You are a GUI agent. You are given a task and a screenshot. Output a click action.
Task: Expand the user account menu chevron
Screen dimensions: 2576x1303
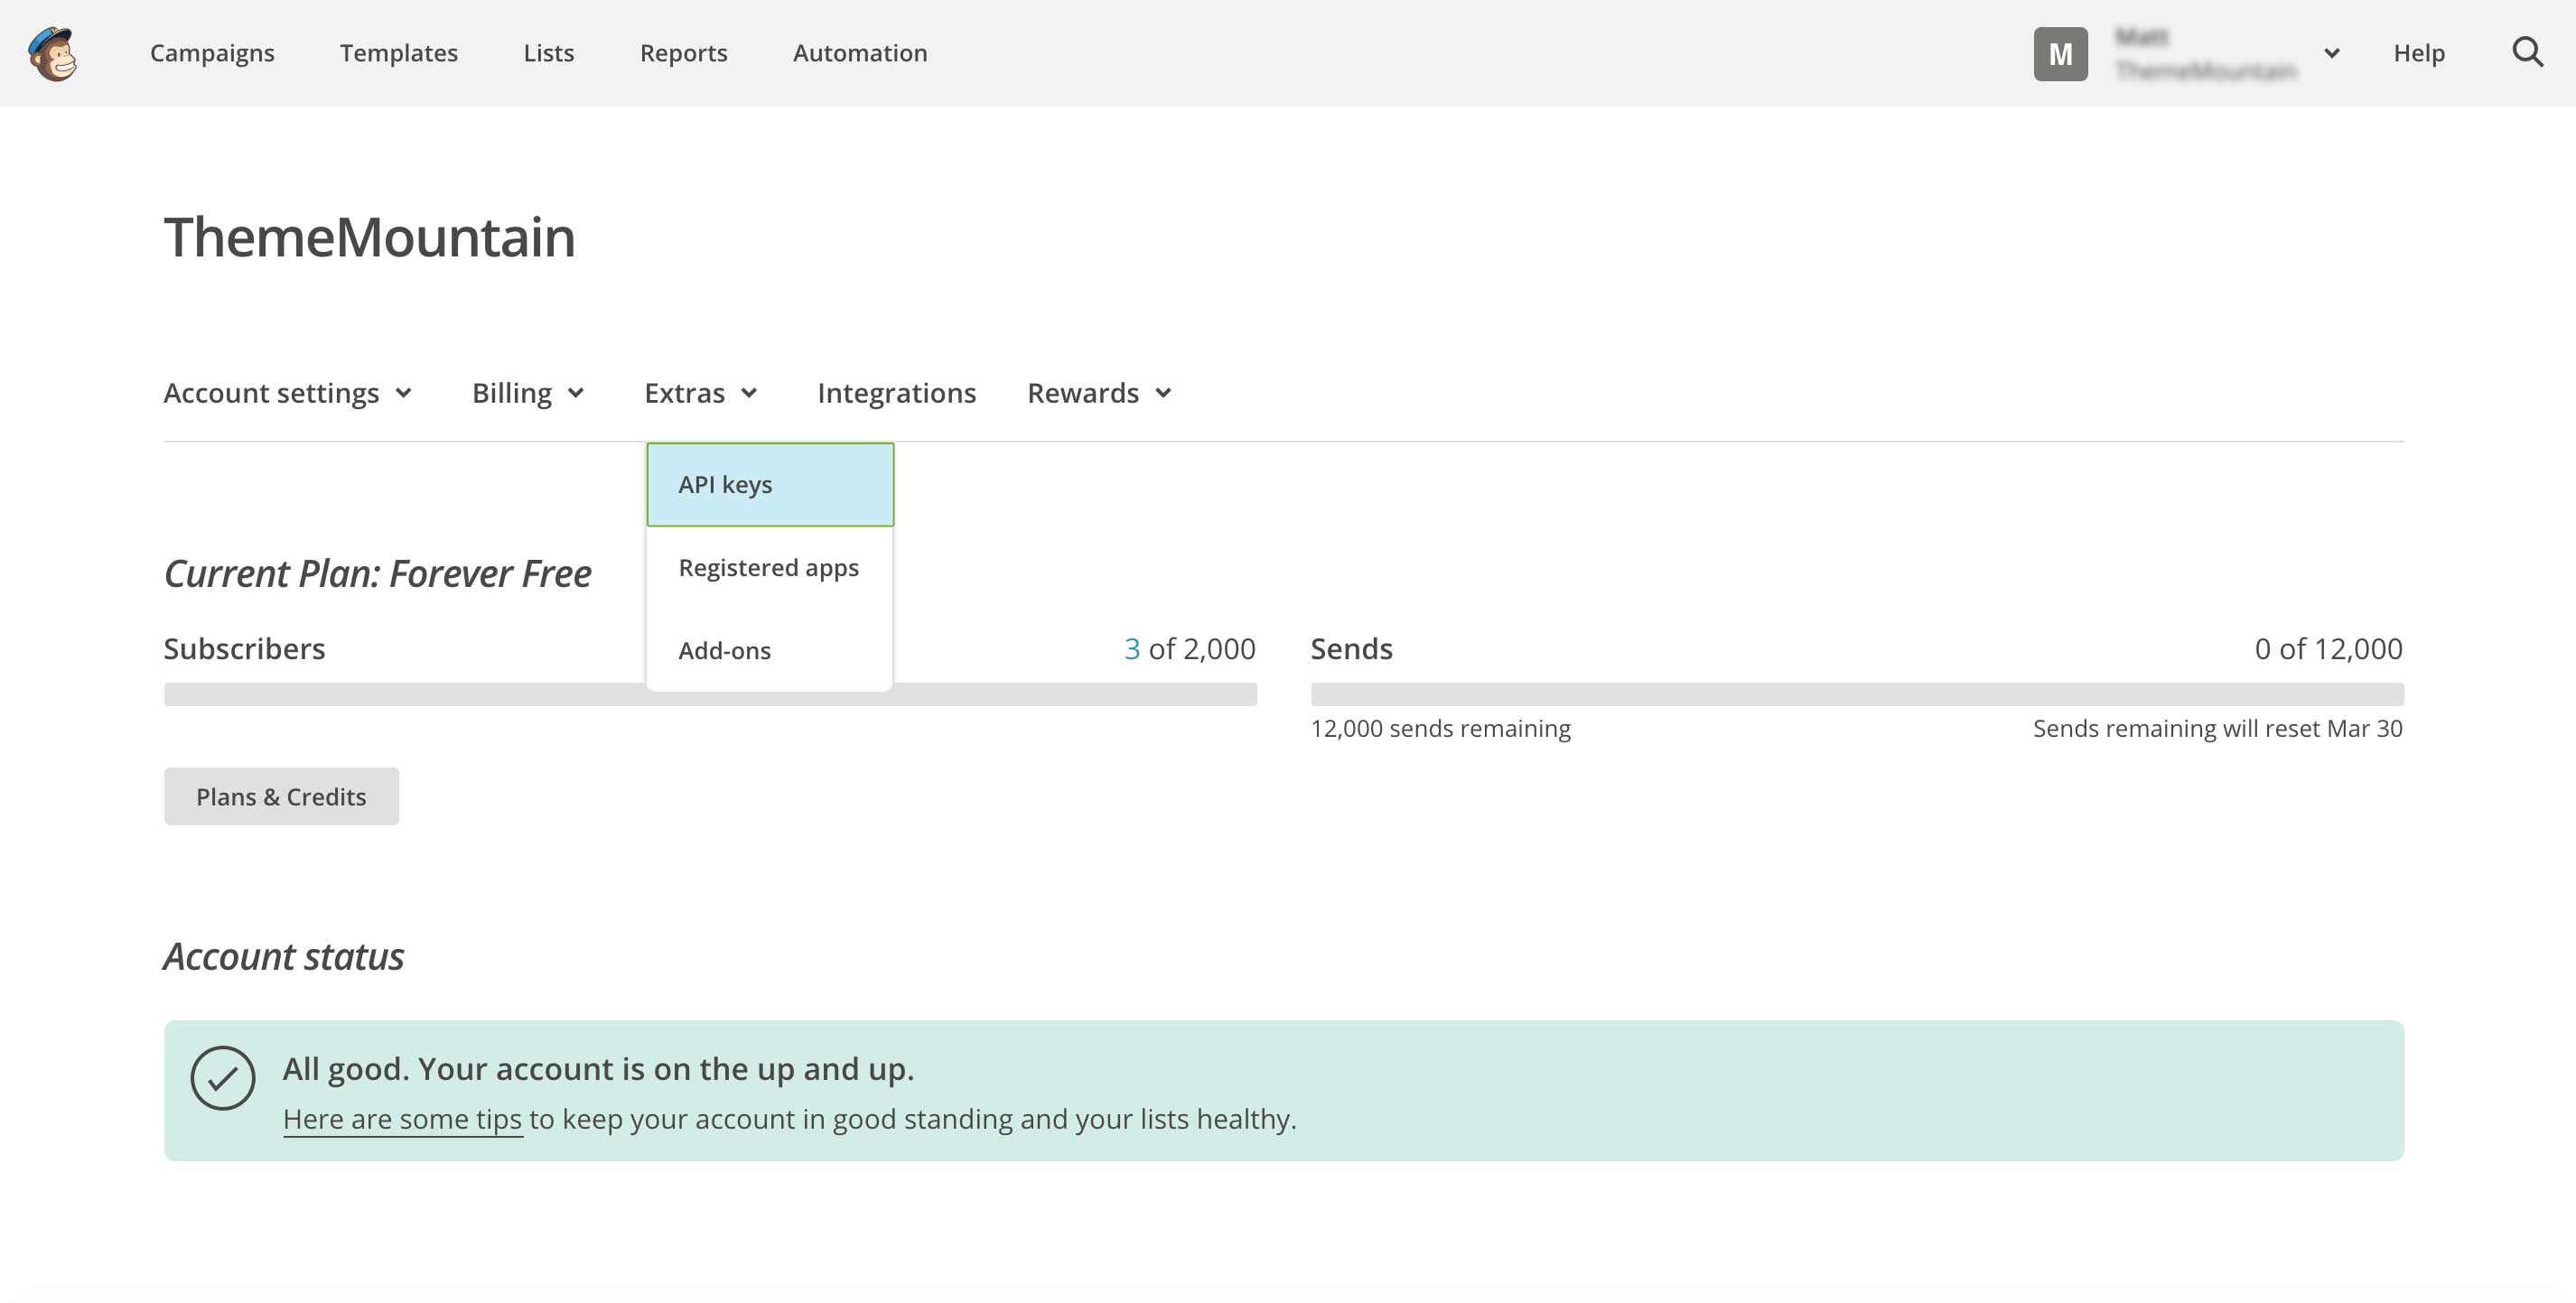2332,53
